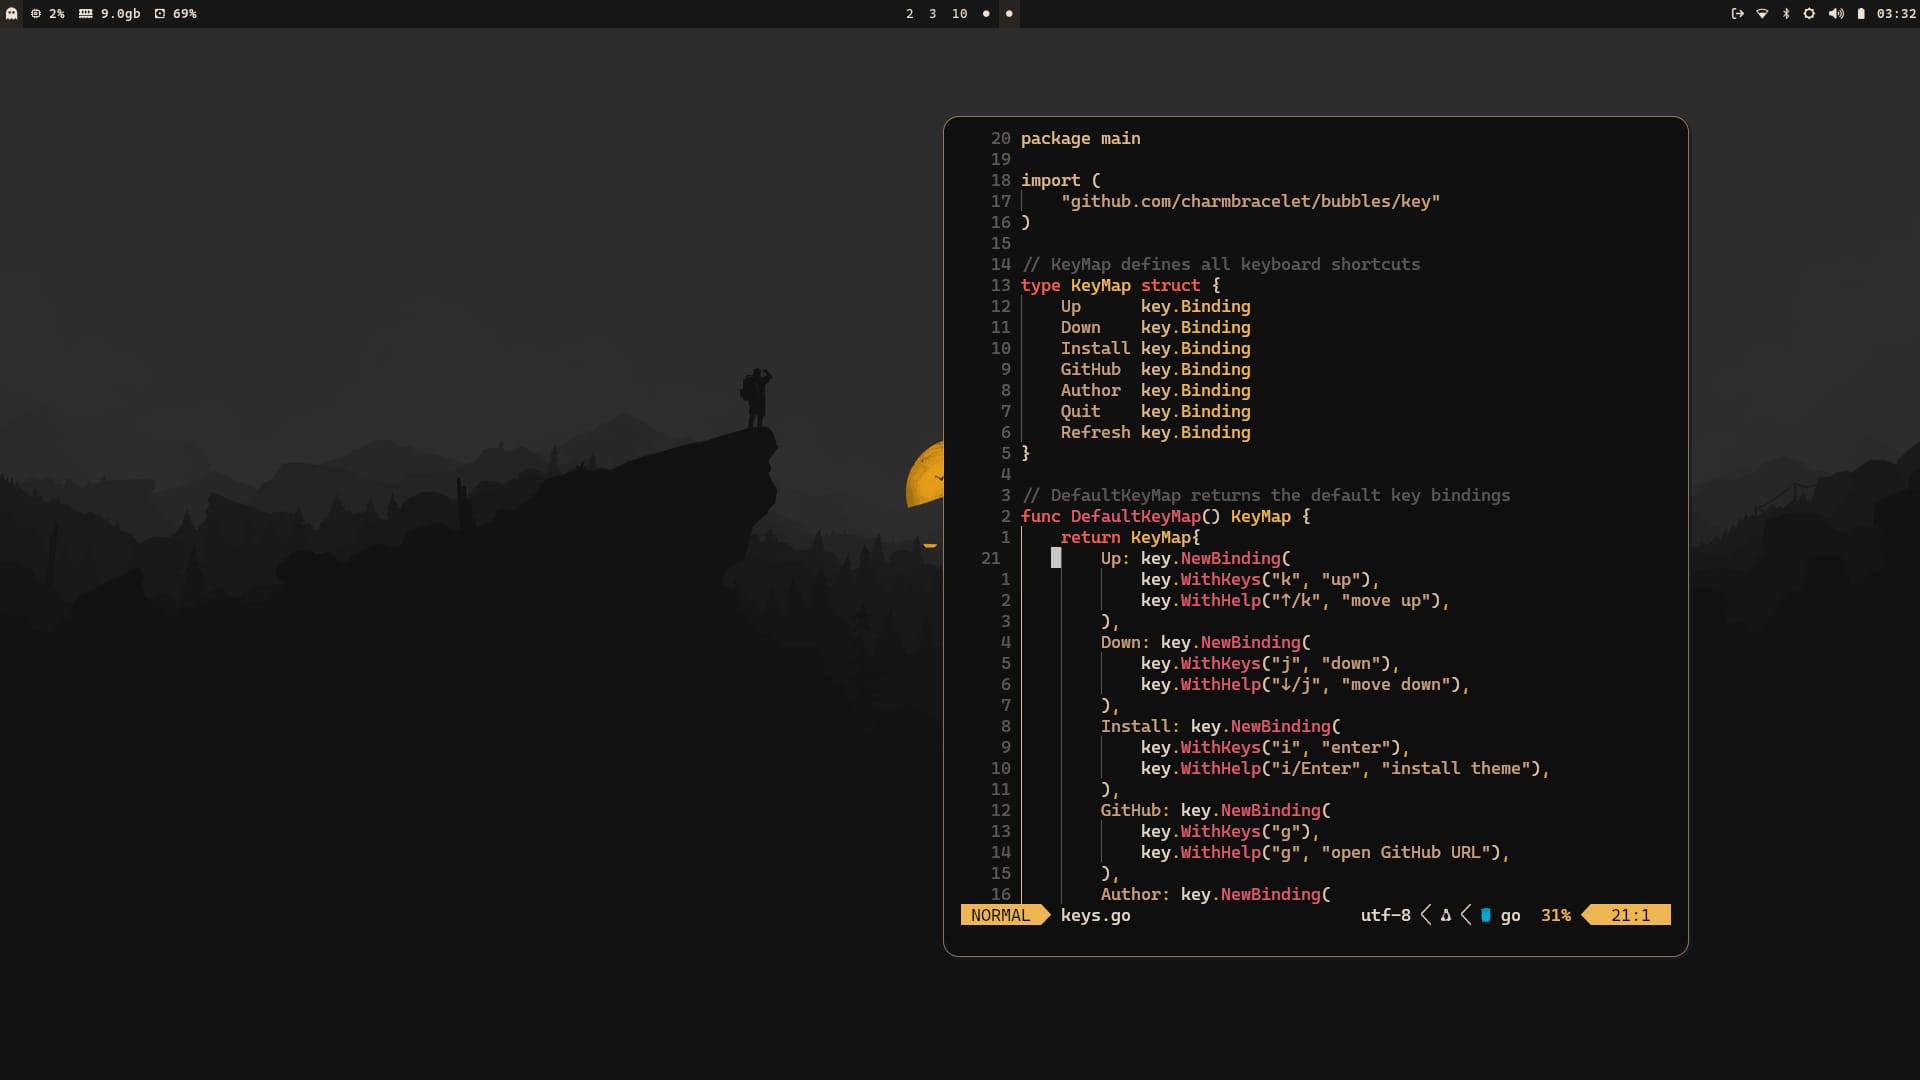The image size is (1920, 1080).
Task: Click the keys.go filename in statusline
Action: 1095,915
